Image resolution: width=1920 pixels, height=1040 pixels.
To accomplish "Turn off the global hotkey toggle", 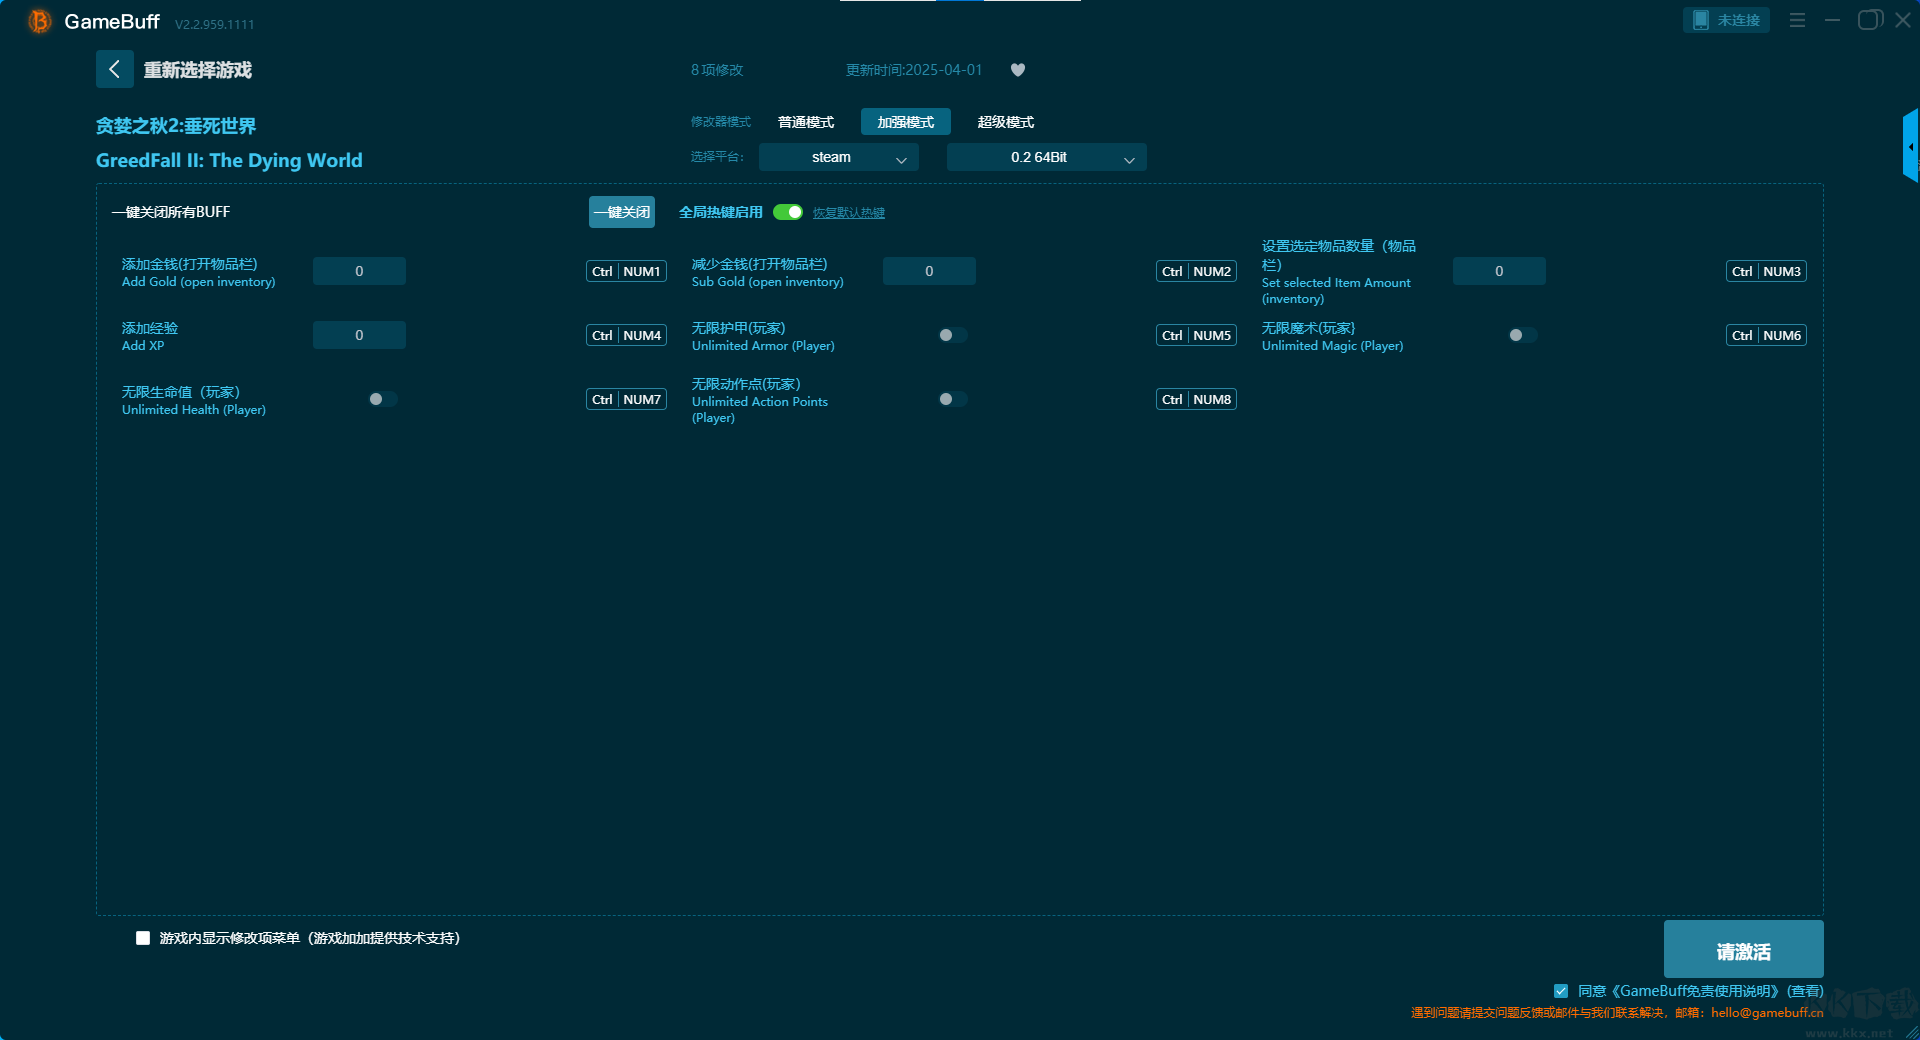I will pos(788,212).
